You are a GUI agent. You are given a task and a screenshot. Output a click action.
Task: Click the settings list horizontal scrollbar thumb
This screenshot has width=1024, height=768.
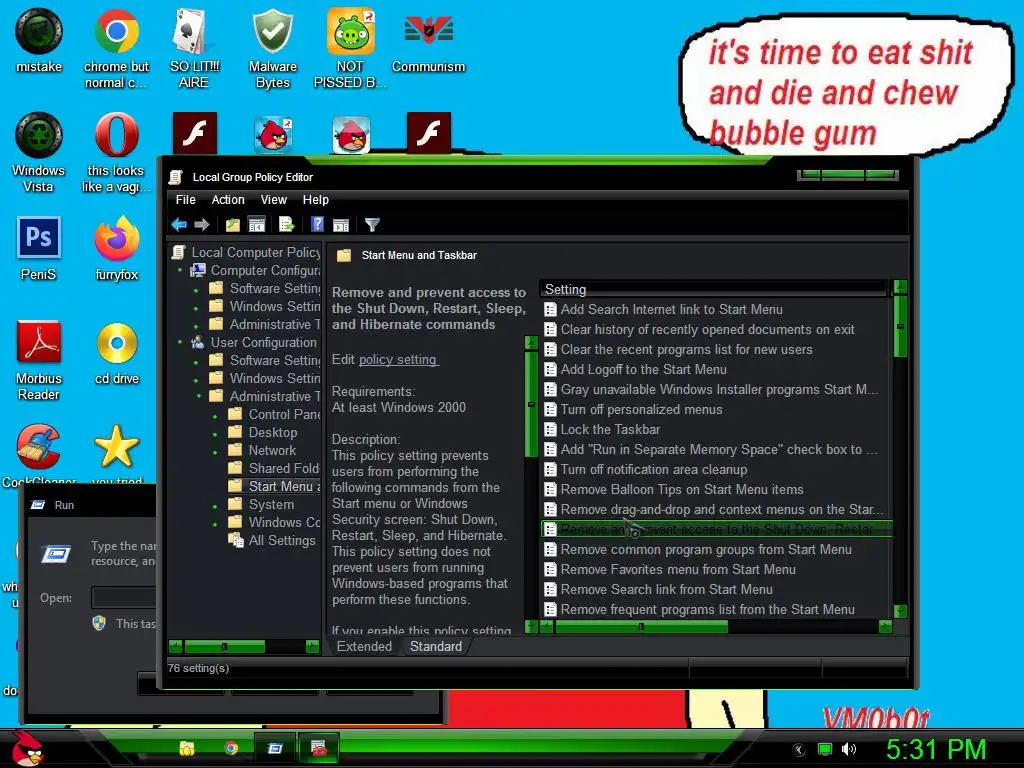pyautogui.click(x=641, y=627)
